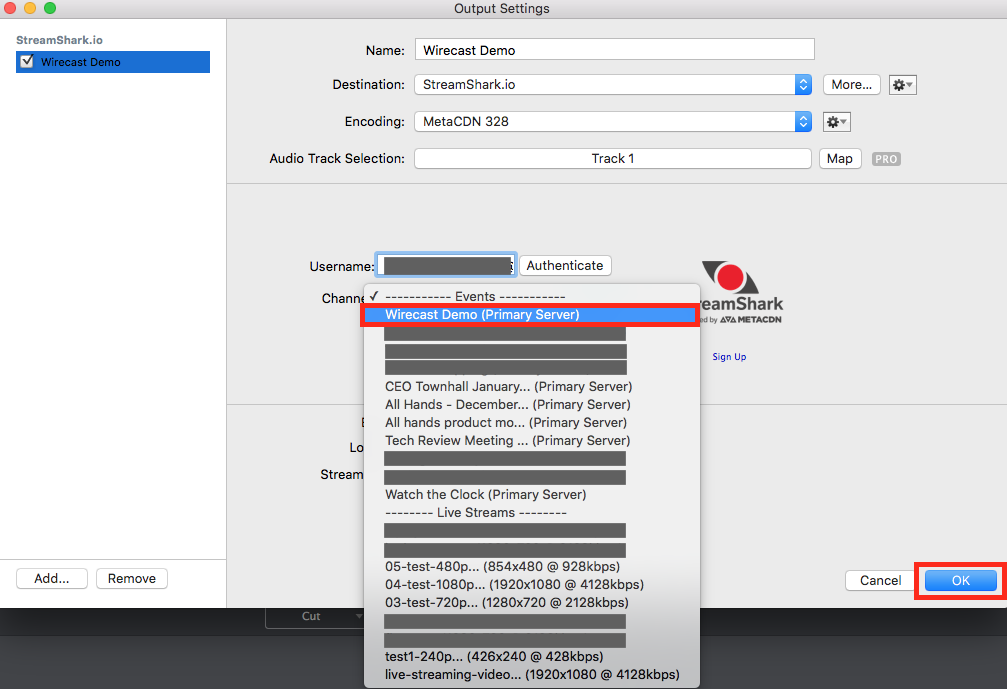
Task: Click the More... button
Action: (x=852, y=85)
